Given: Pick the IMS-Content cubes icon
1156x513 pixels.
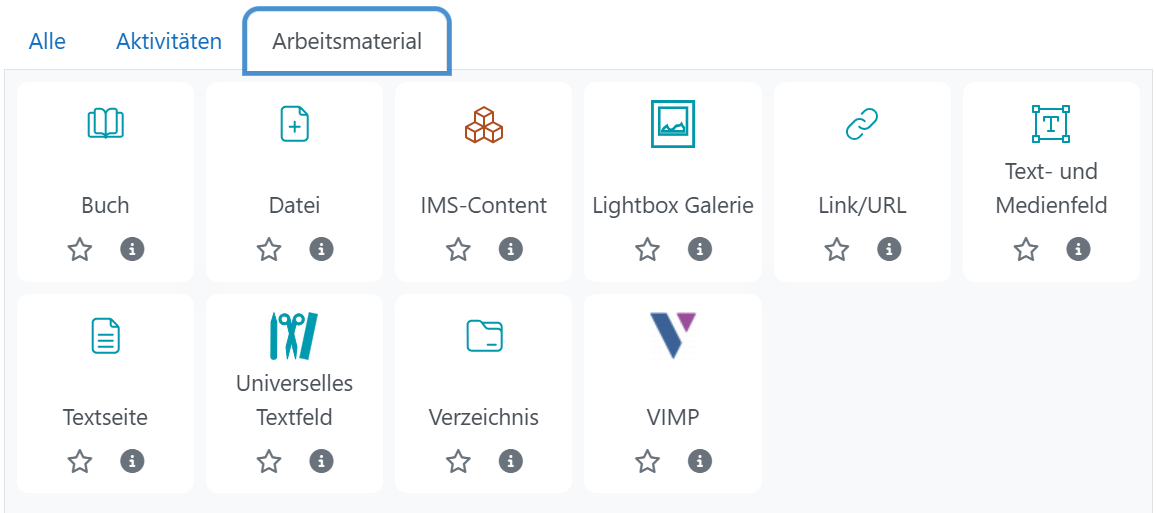Looking at the screenshot, I should 483,124.
